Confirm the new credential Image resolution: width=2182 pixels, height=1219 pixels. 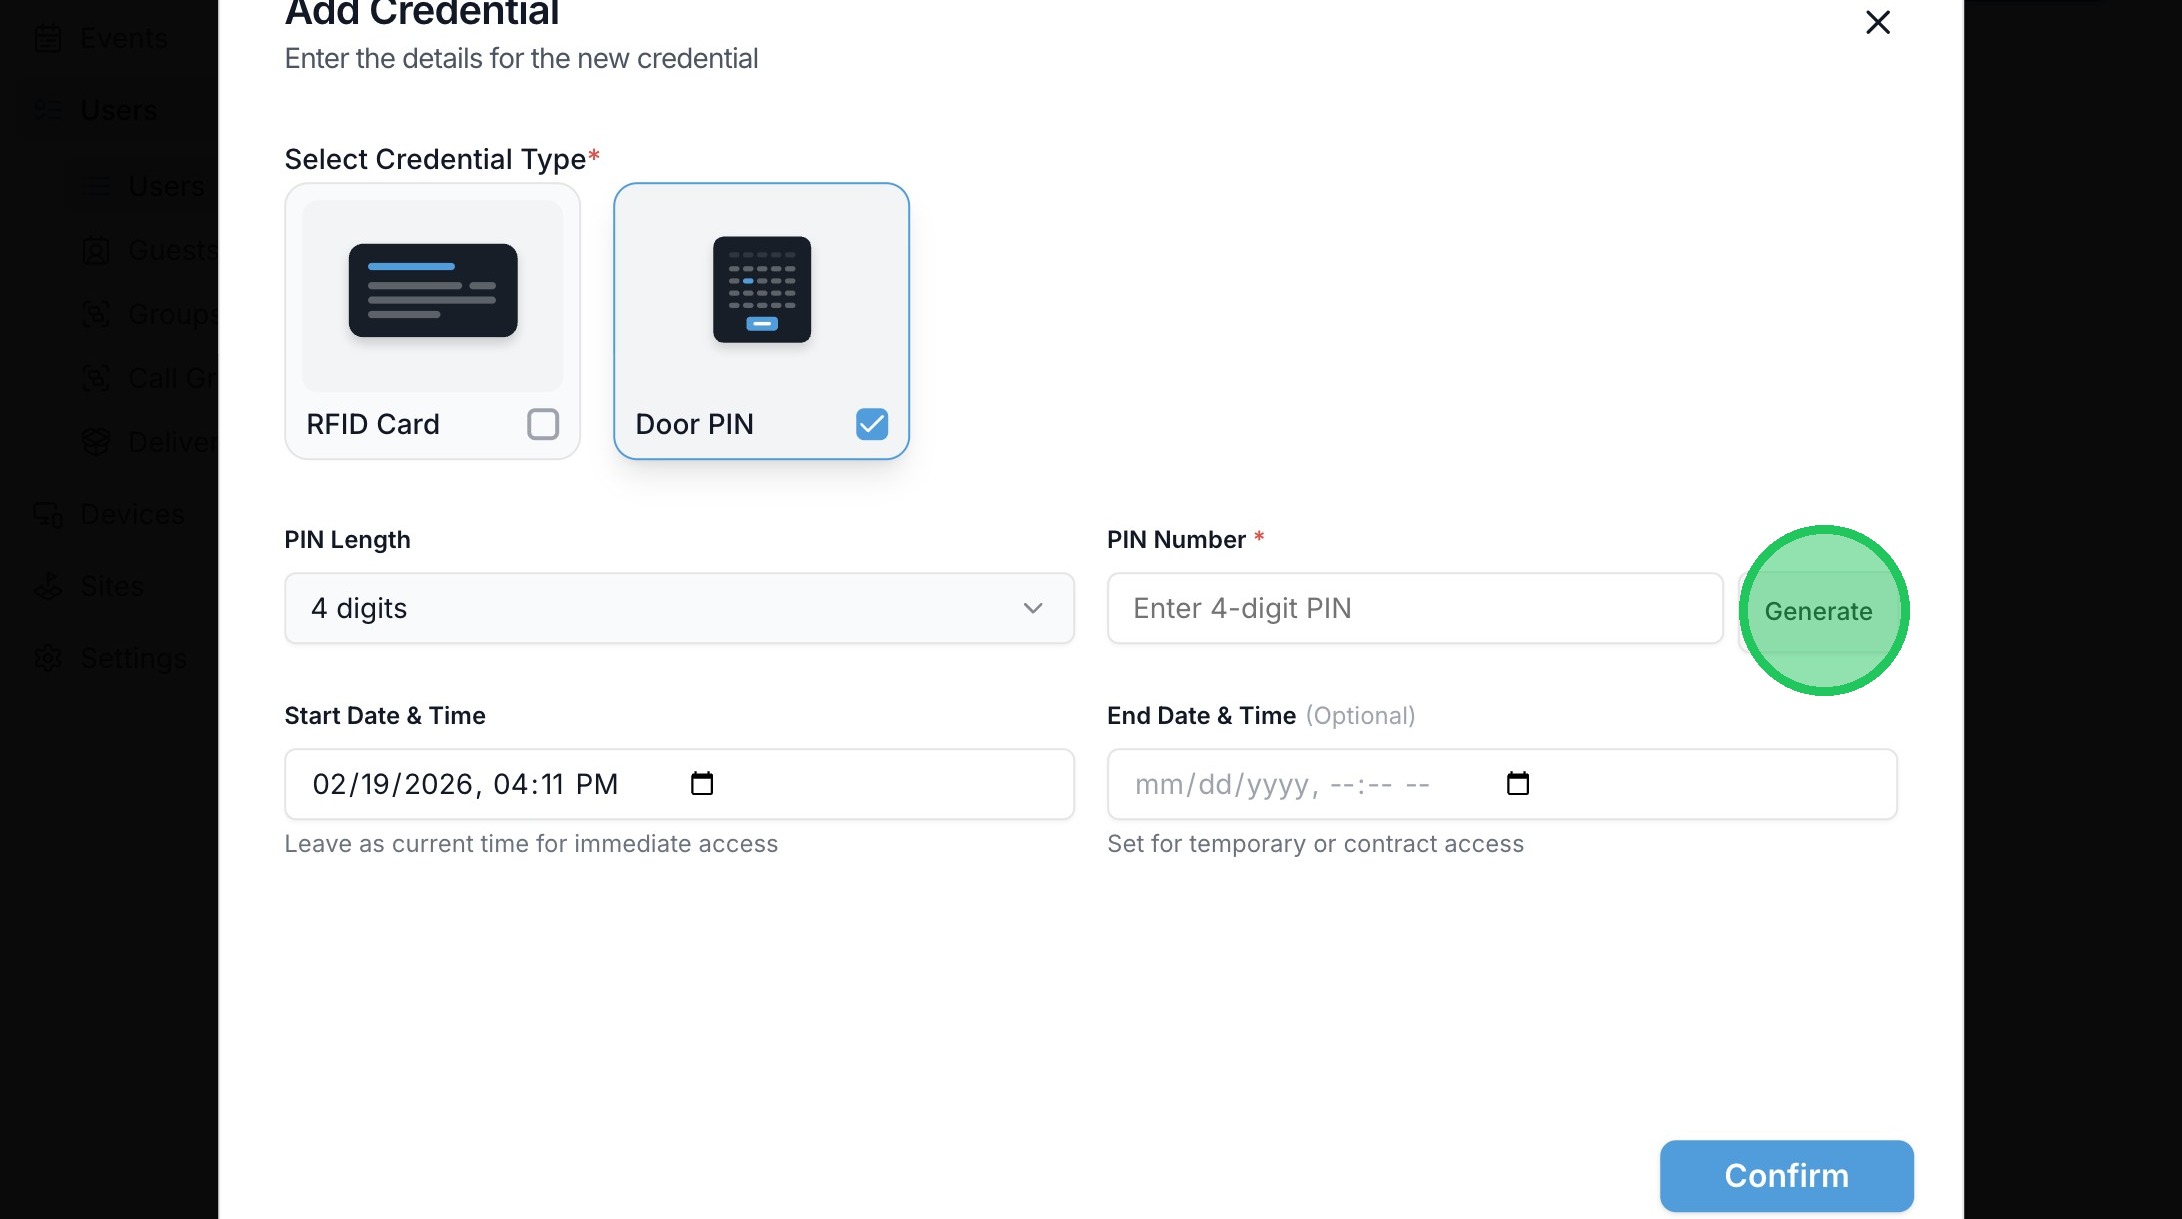click(x=1786, y=1176)
